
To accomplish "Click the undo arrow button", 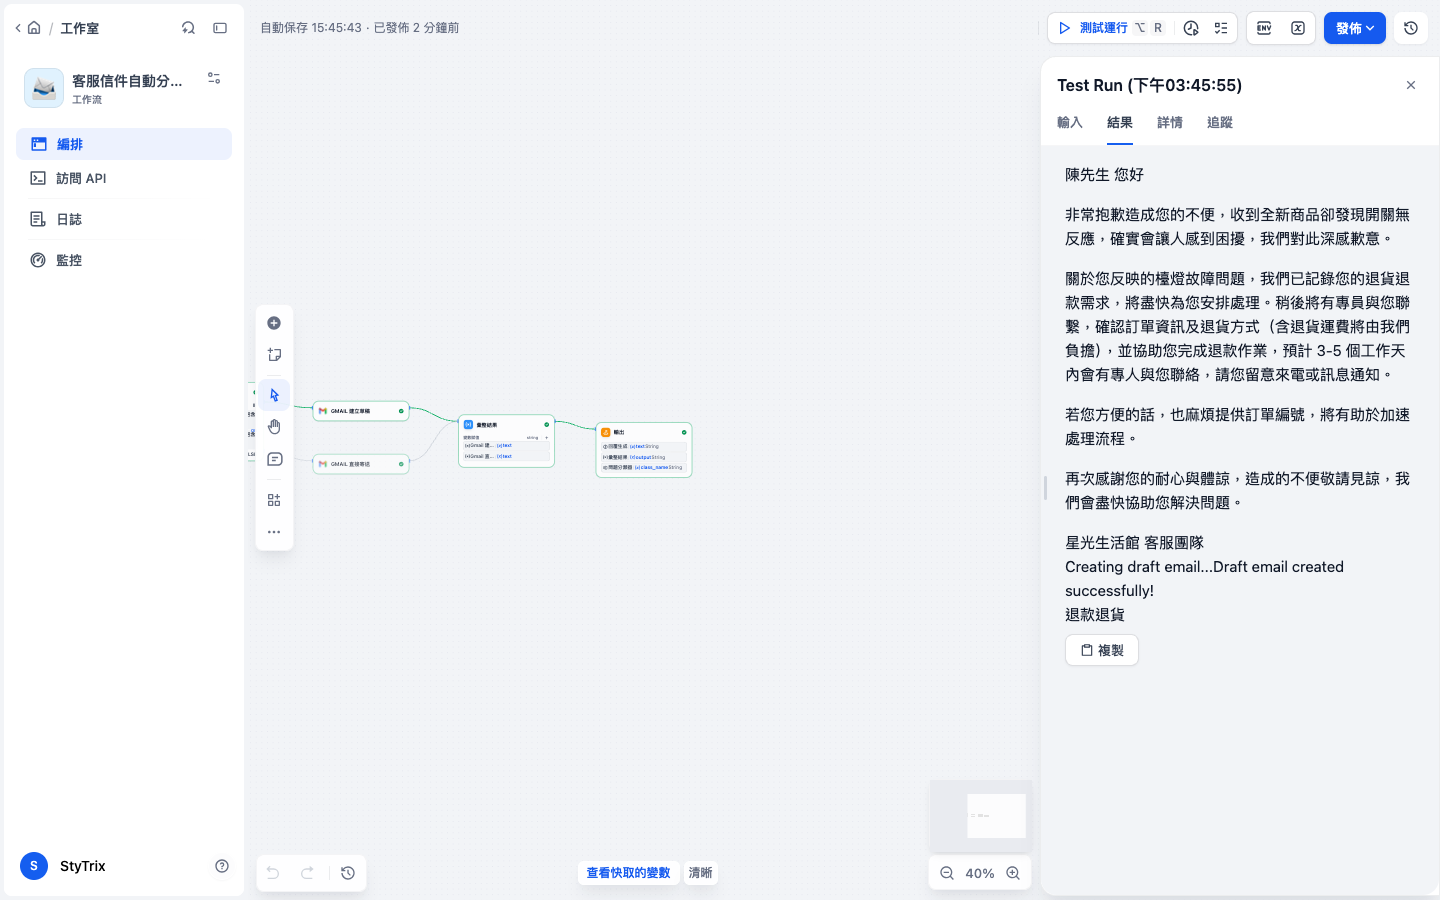I will click(273, 873).
